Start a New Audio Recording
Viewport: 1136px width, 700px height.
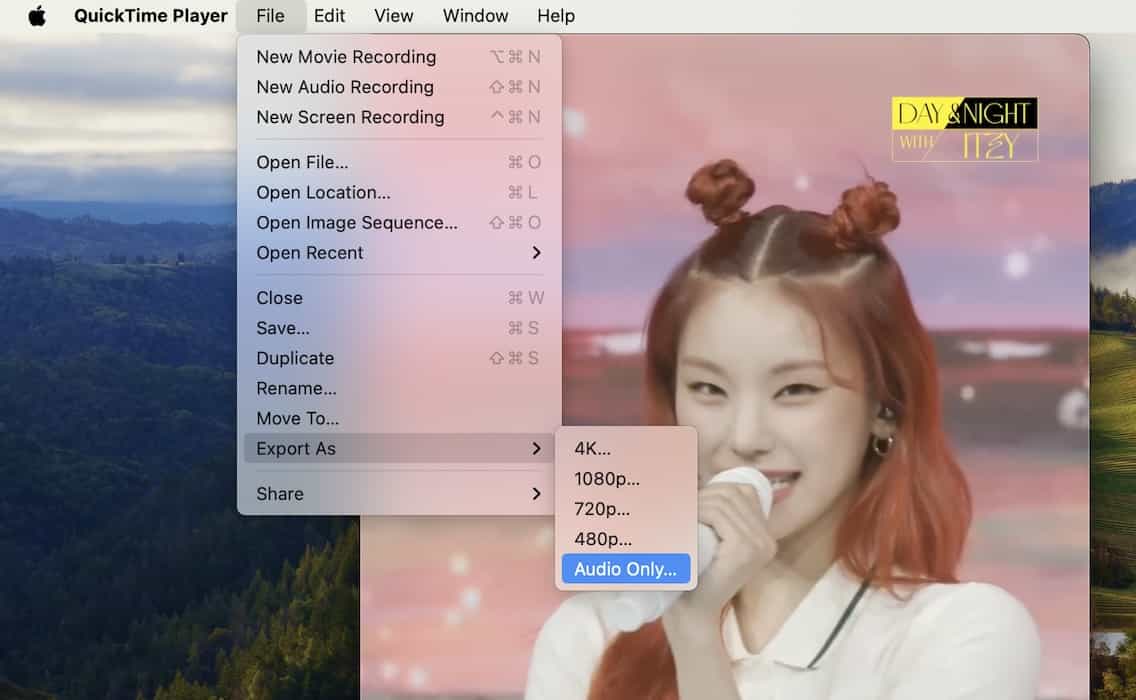(345, 87)
